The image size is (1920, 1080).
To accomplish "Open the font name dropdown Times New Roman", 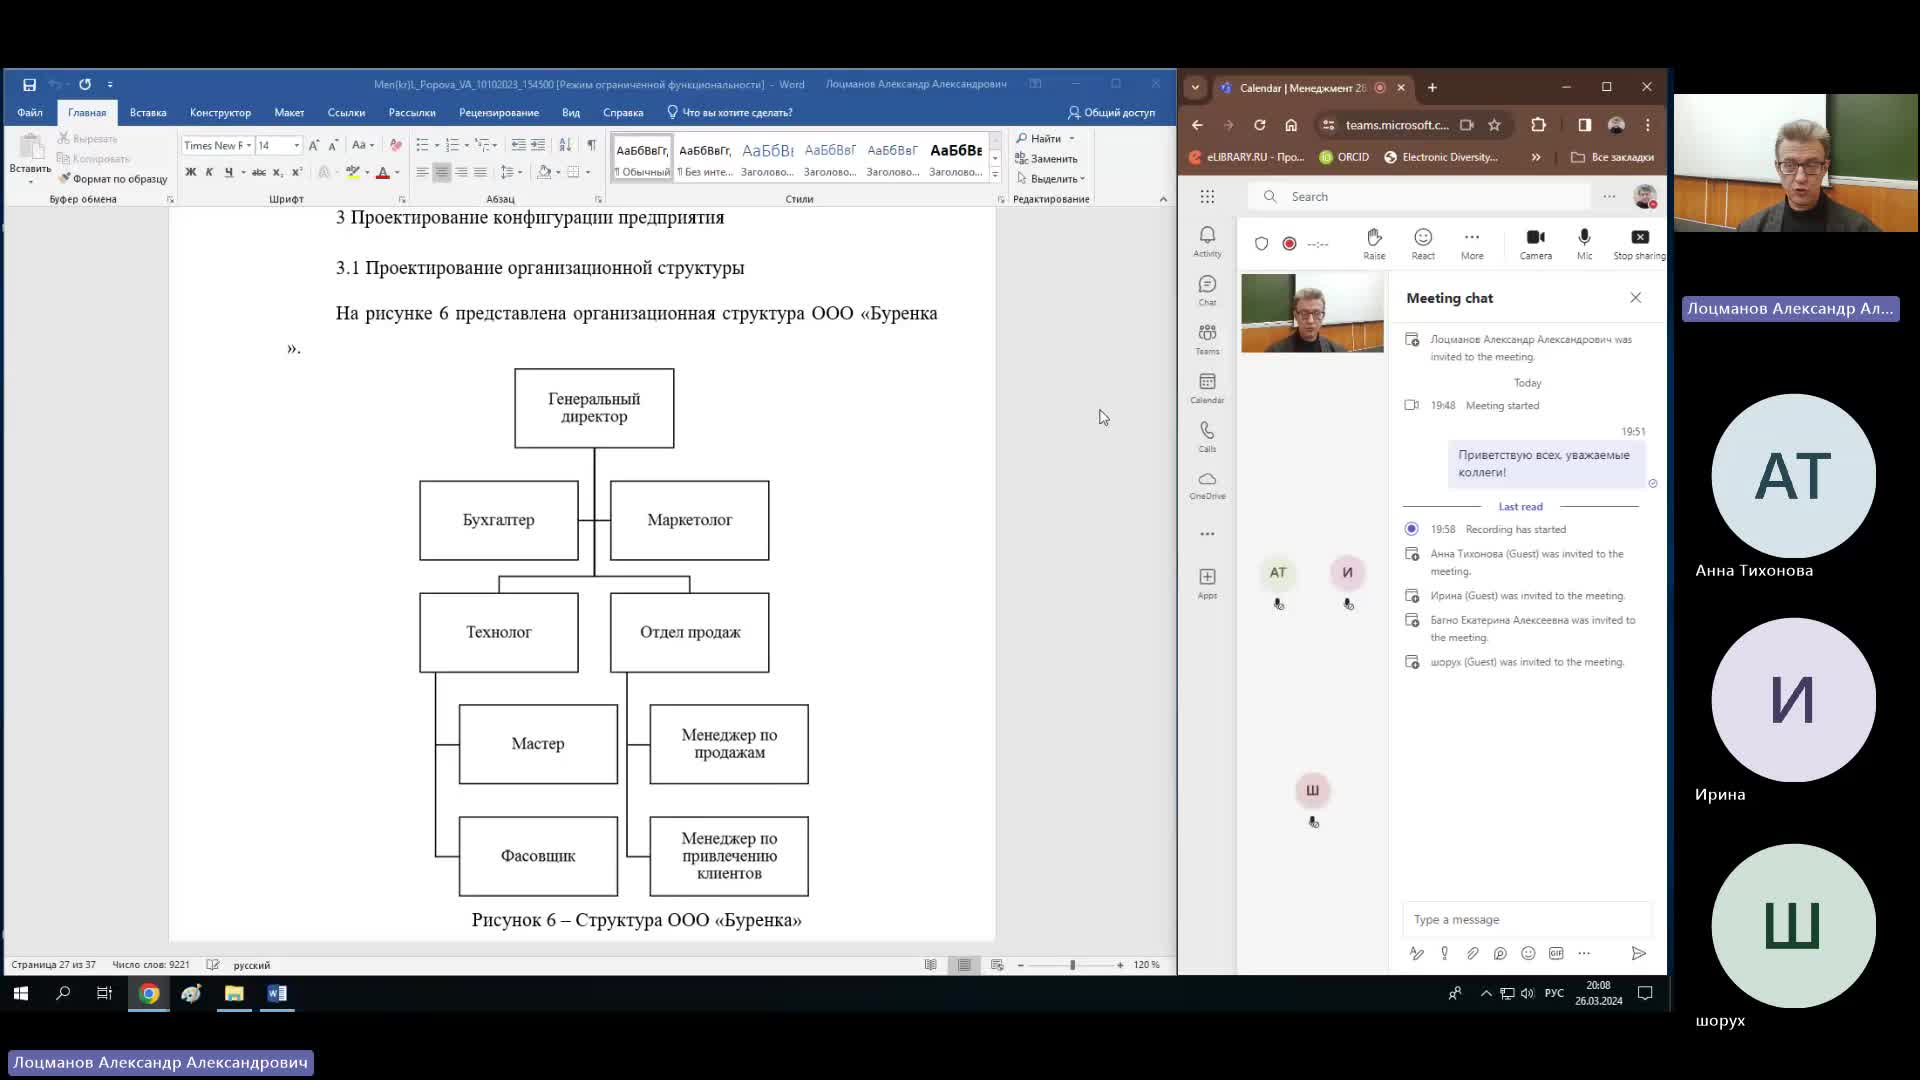I will pyautogui.click(x=248, y=146).
